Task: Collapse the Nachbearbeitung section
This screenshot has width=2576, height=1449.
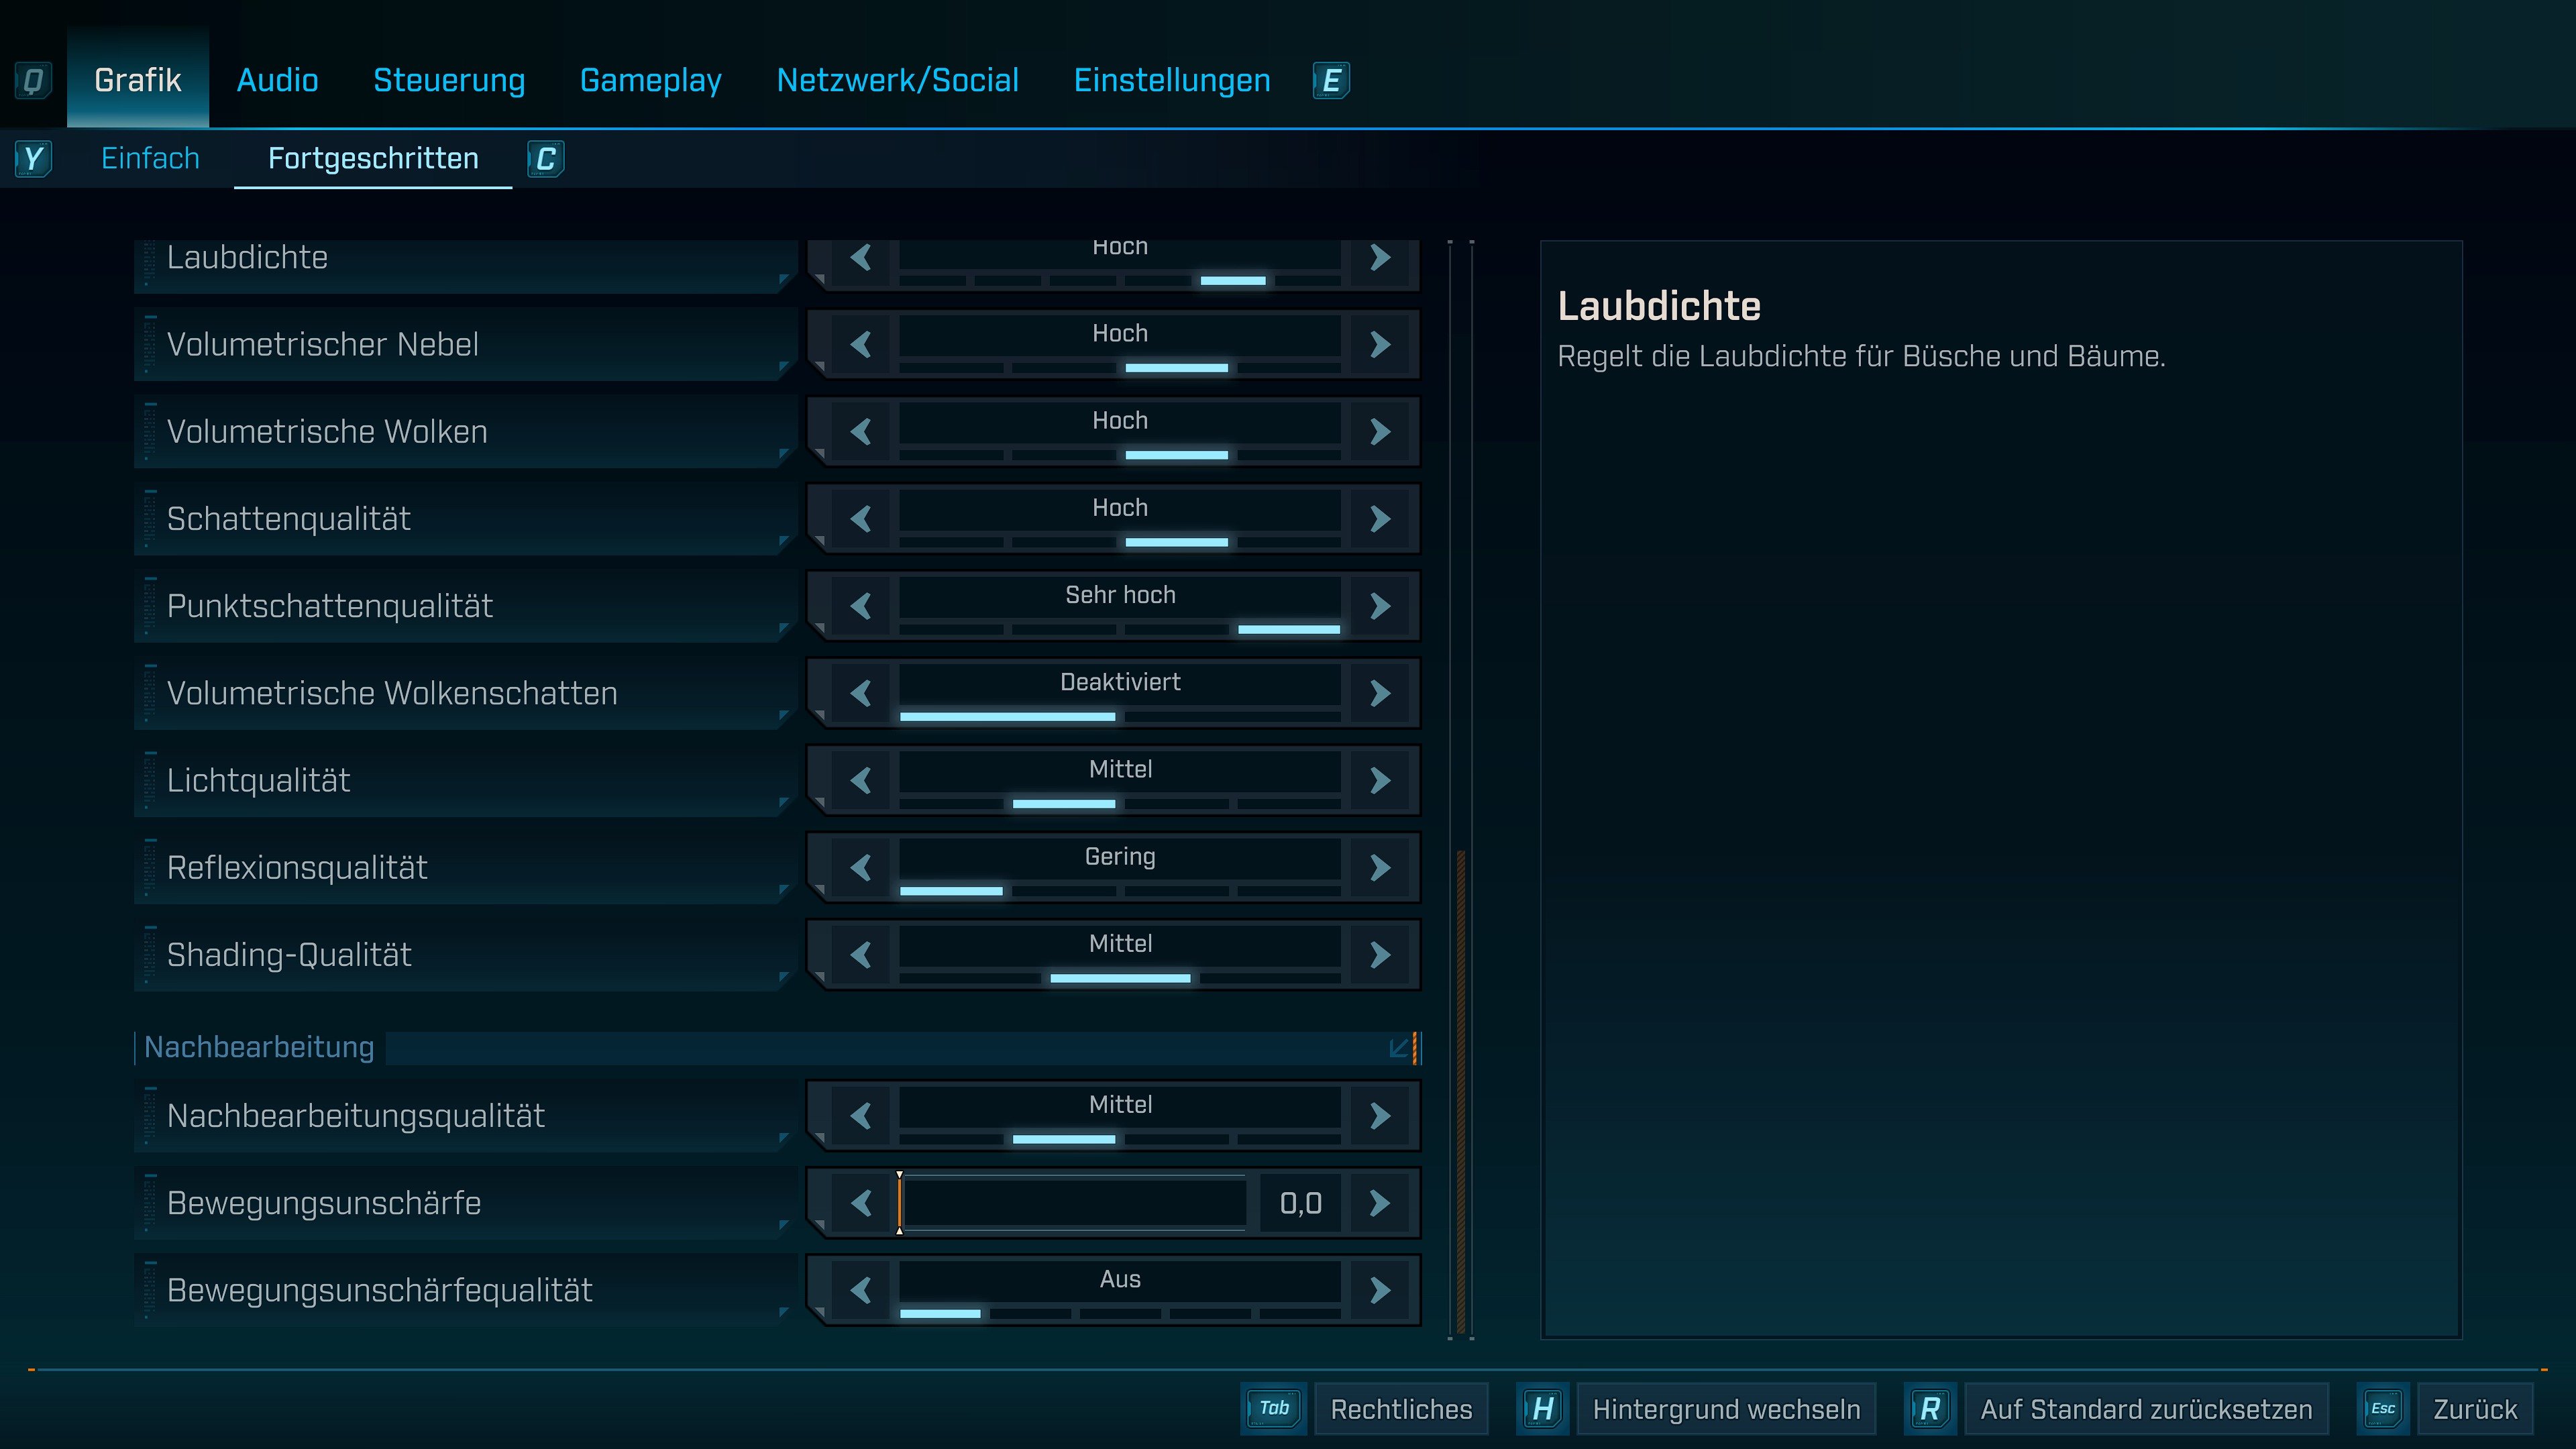Action: click(1400, 1047)
